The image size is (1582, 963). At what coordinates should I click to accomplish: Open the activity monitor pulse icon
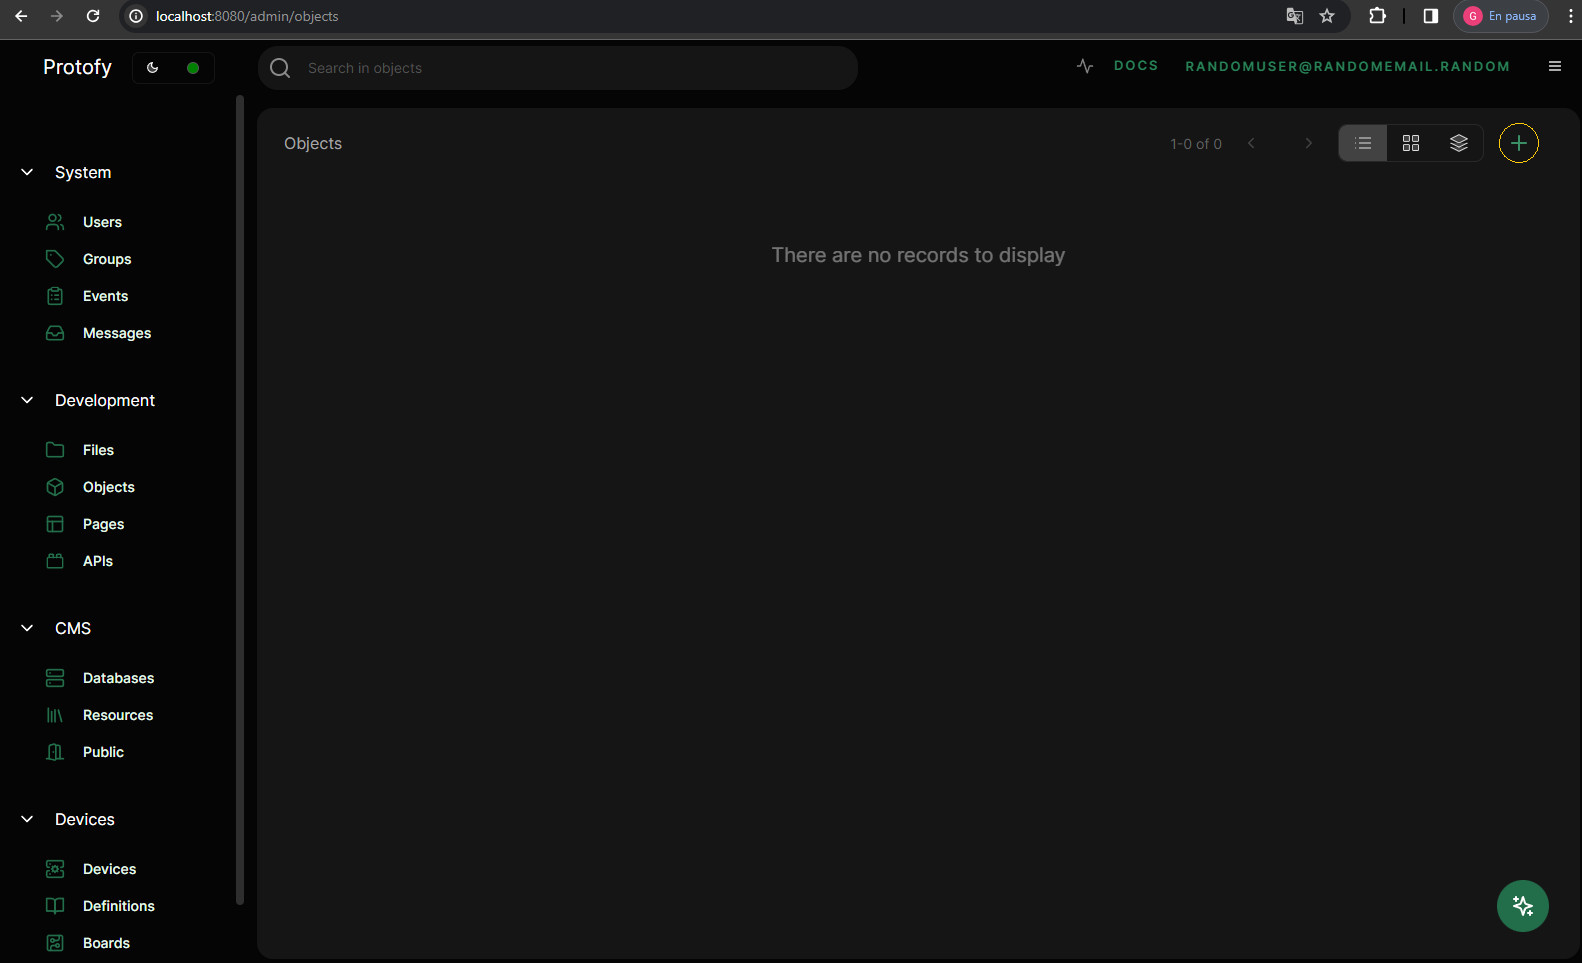click(x=1085, y=66)
